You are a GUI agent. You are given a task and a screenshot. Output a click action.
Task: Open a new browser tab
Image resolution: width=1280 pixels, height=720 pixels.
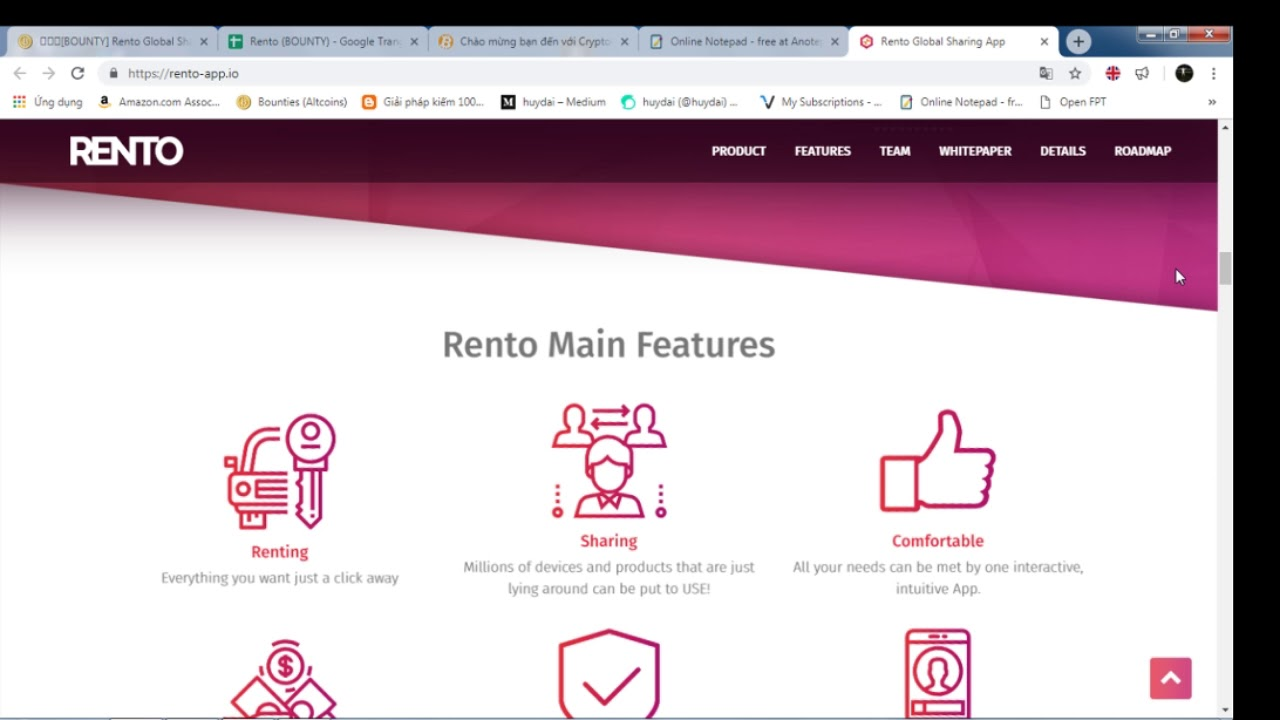(x=1078, y=42)
